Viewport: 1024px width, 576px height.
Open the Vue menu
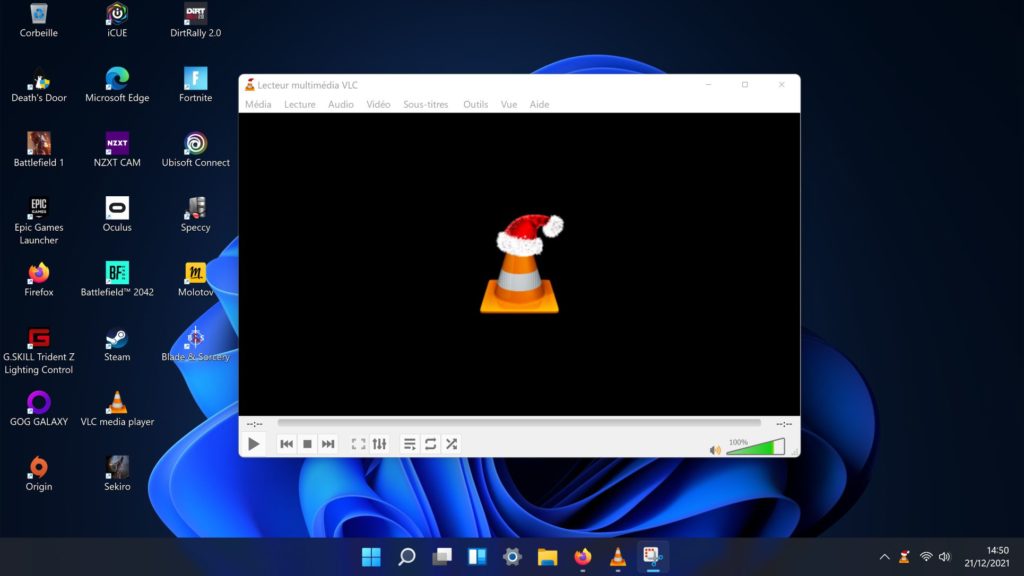click(509, 104)
